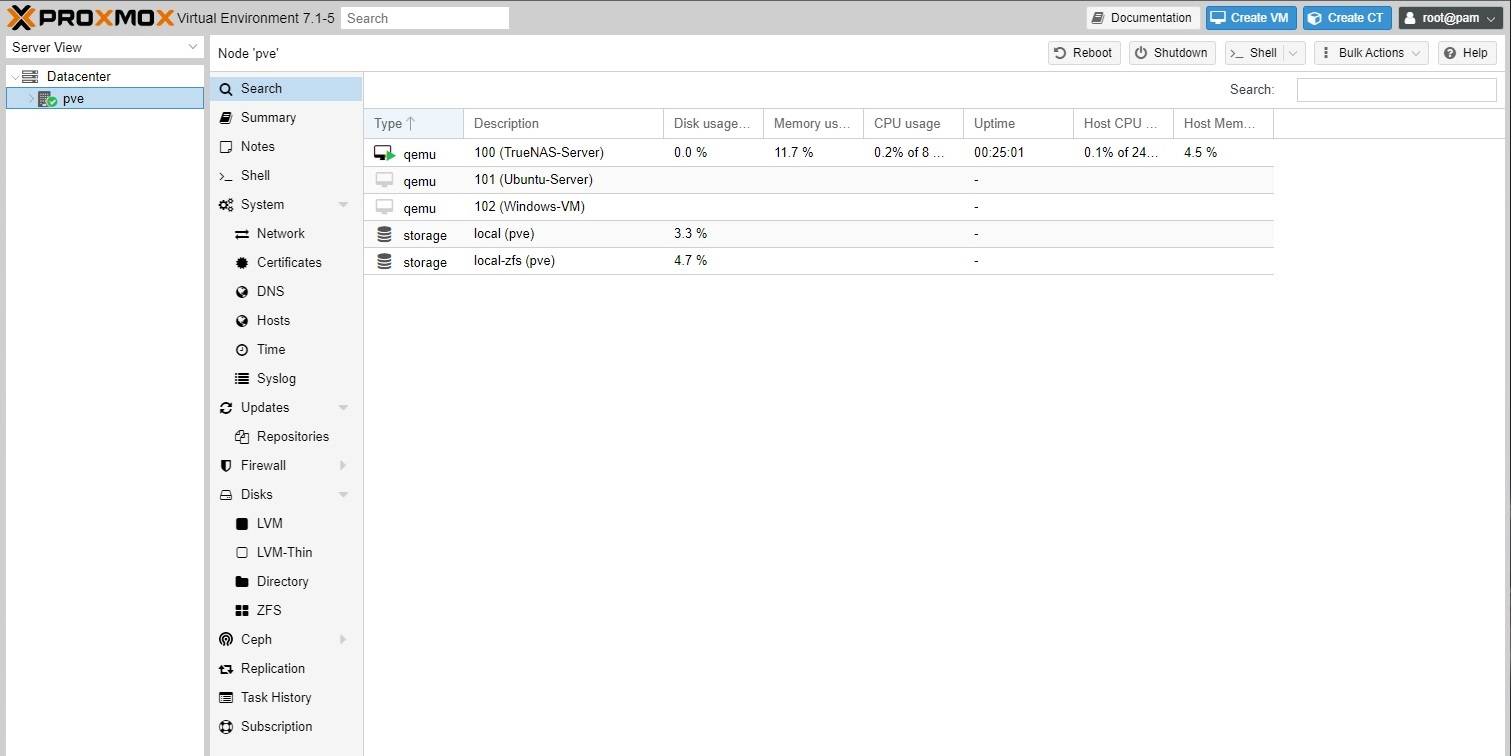Click the top header search field

pyautogui.click(x=424, y=18)
